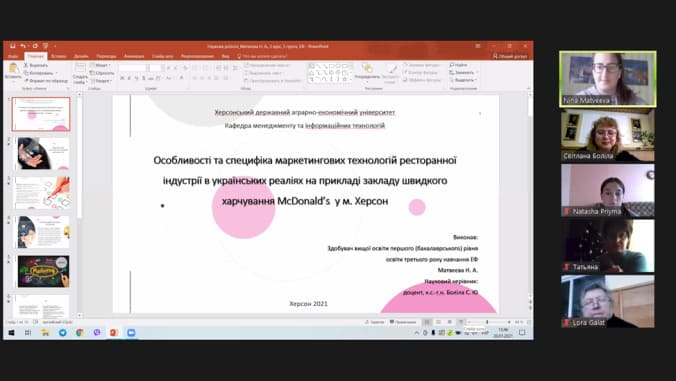676x381 pixels.
Task: Open the Insert (Вставка) ribbon tab
Action: pyautogui.click(x=59, y=56)
